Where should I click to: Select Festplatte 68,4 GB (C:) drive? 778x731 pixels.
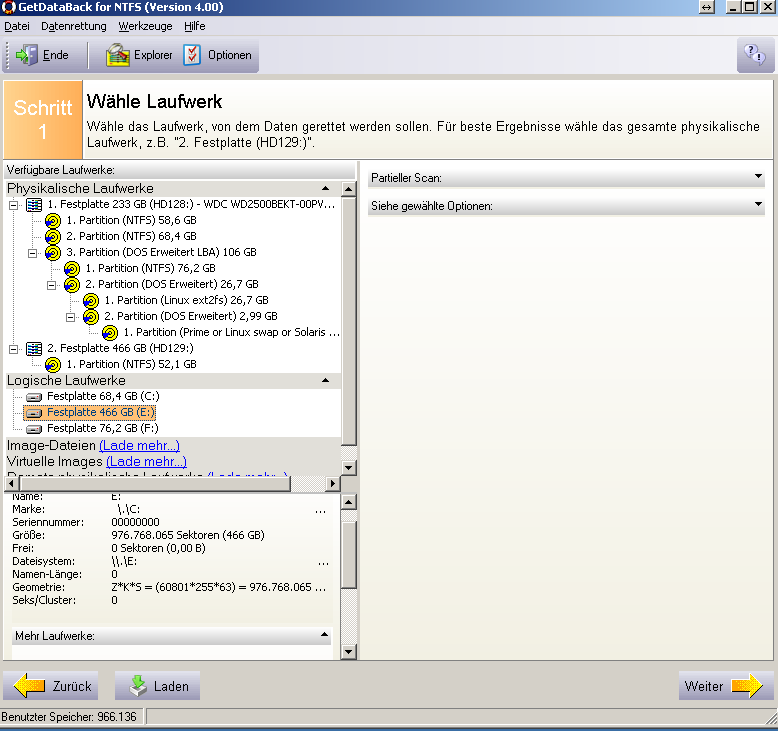[x=103, y=397]
